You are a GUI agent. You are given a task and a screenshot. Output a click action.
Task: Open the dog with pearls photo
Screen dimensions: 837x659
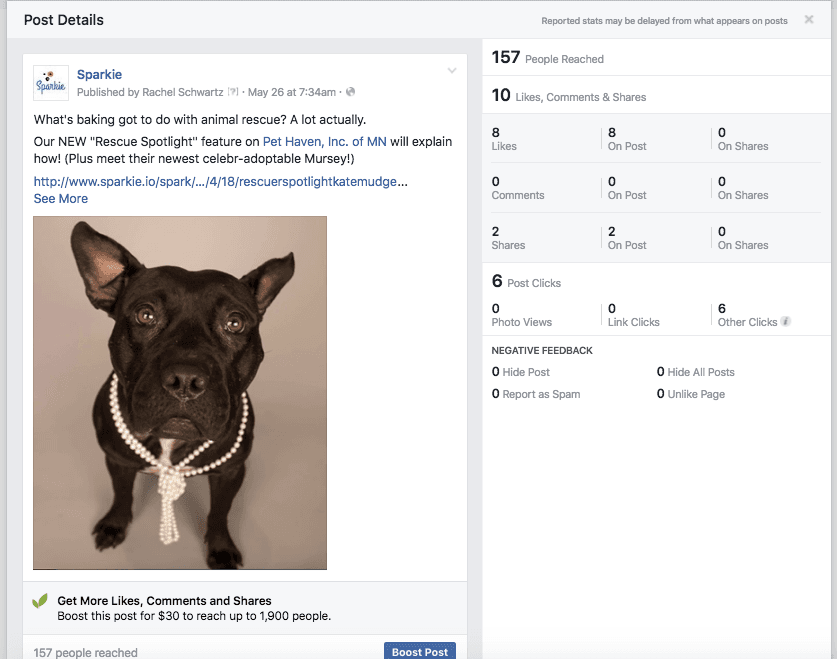tap(180, 393)
